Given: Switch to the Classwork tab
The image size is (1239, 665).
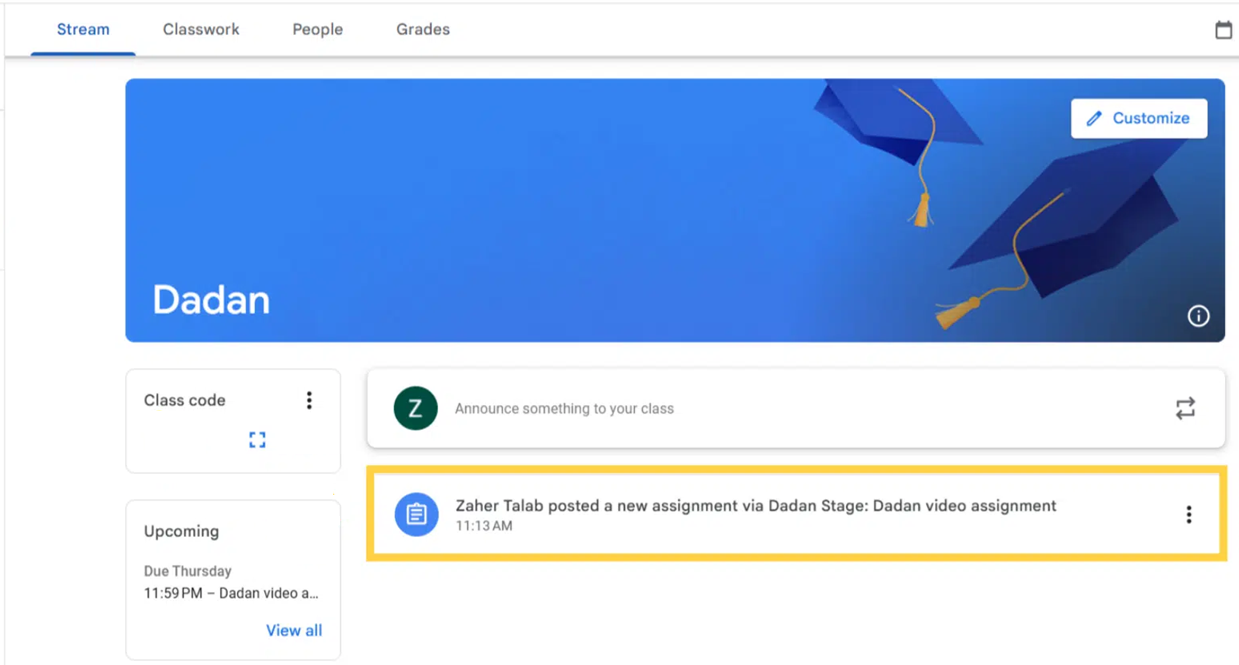Looking at the screenshot, I should tap(200, 29).
